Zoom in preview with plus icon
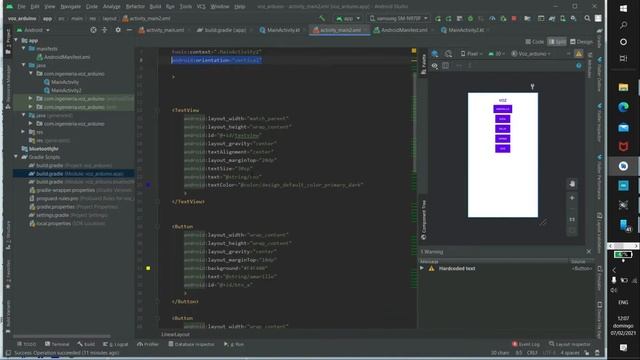The height and width of the screenshot is (360, 640). (x=572, y=198)
